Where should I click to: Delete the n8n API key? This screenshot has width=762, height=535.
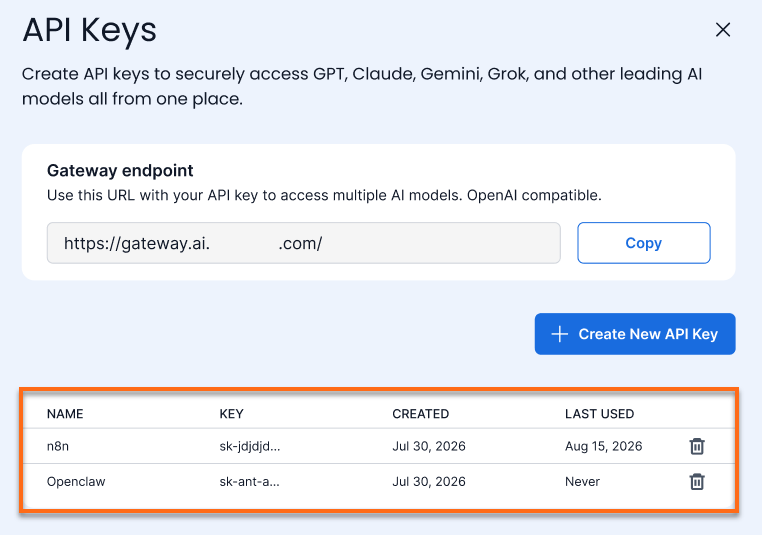point(697,446)
